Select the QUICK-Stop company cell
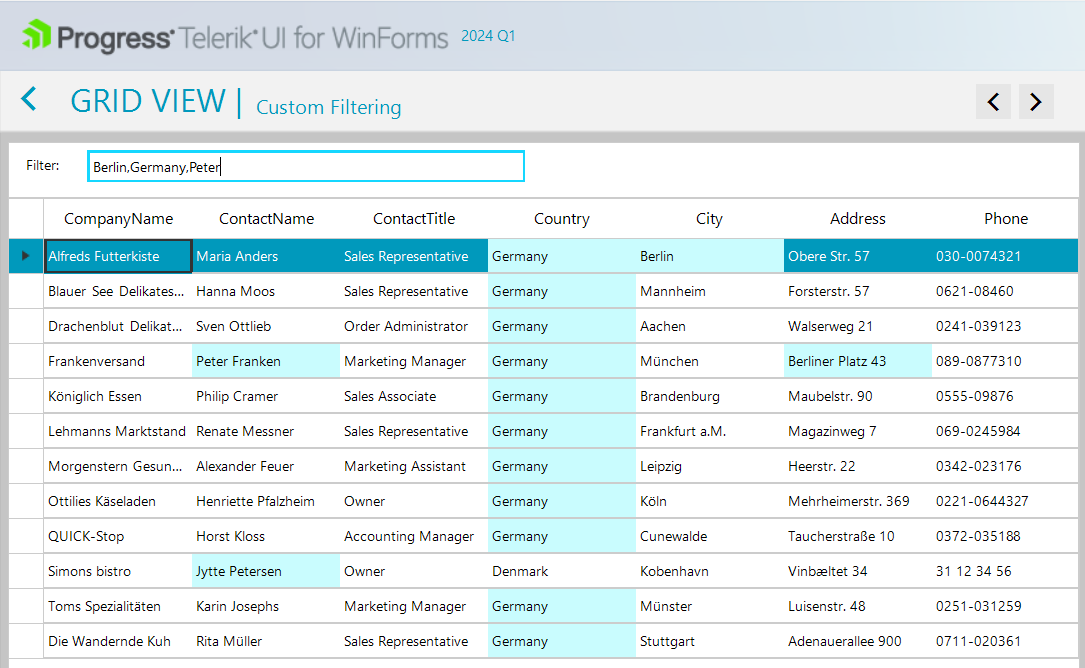The height and width of the screenshot is (668, 1085). point(118,536)
